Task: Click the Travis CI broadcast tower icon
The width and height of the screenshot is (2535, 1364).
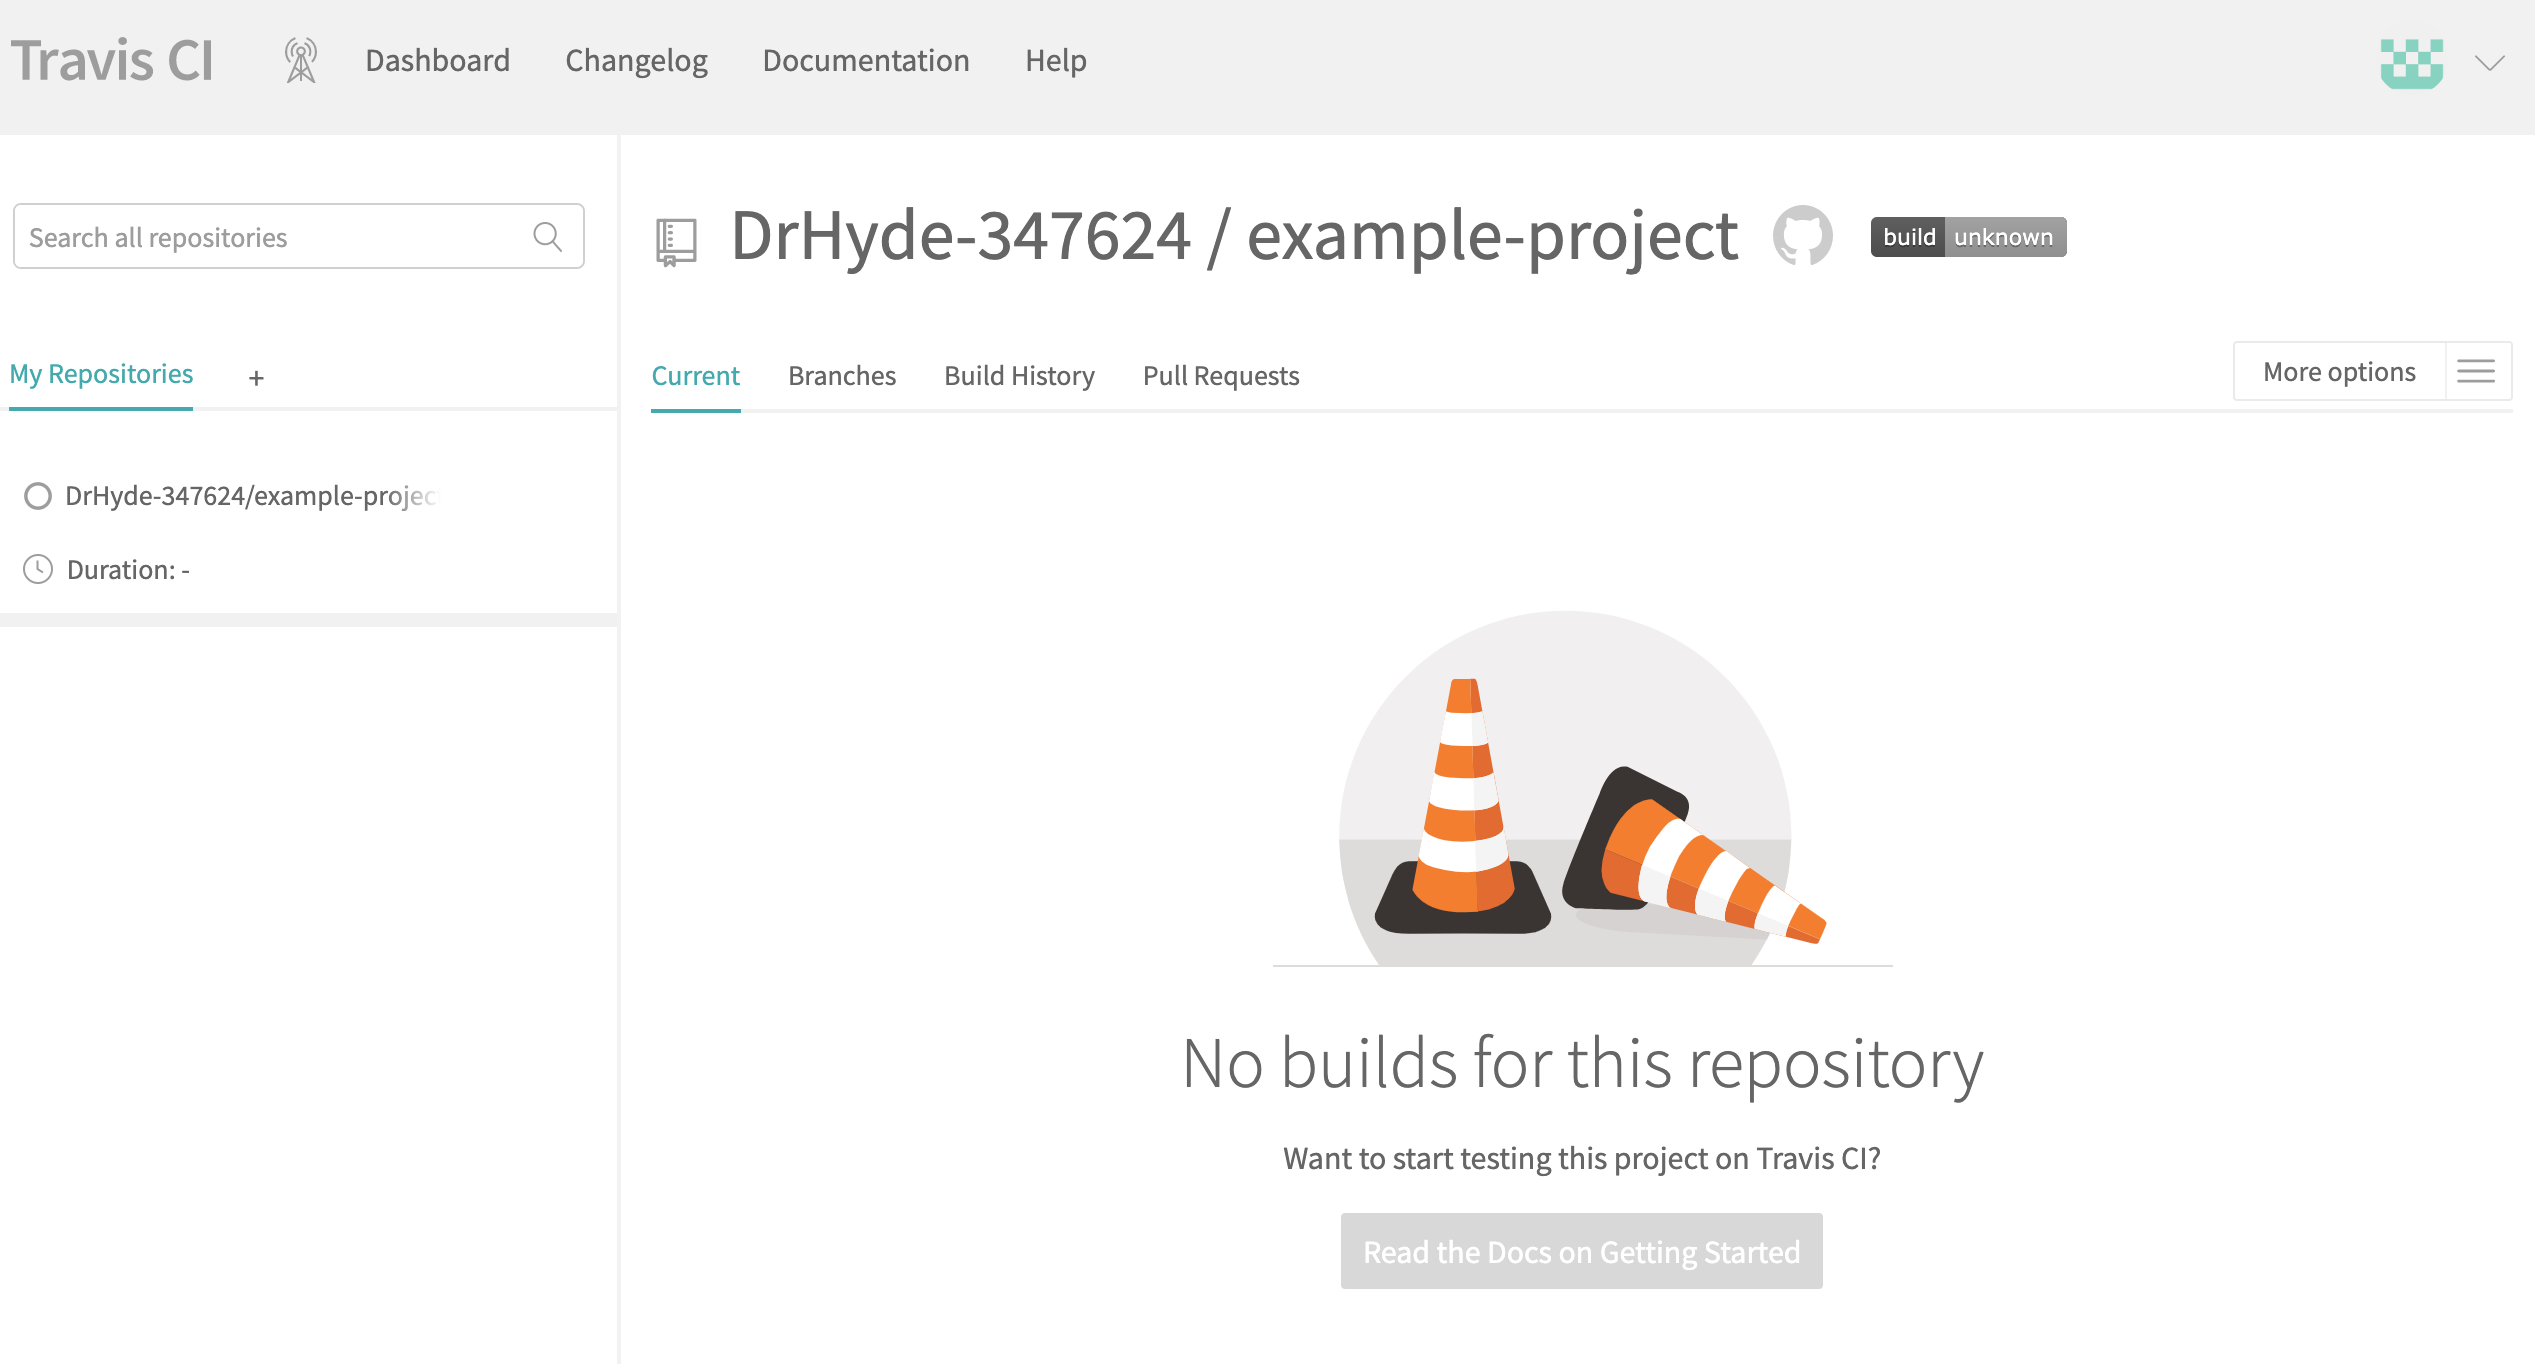Action: (299, 61)
